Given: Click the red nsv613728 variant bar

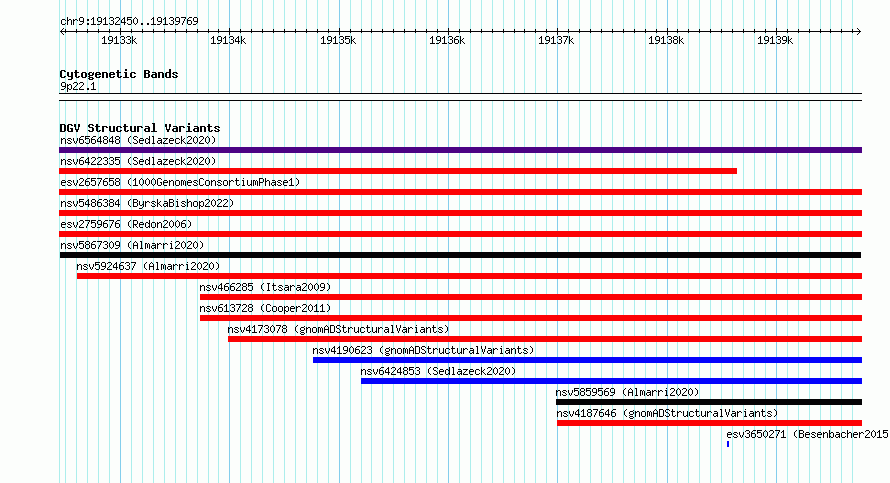Looking at the screenshot, I should [531, 318].
